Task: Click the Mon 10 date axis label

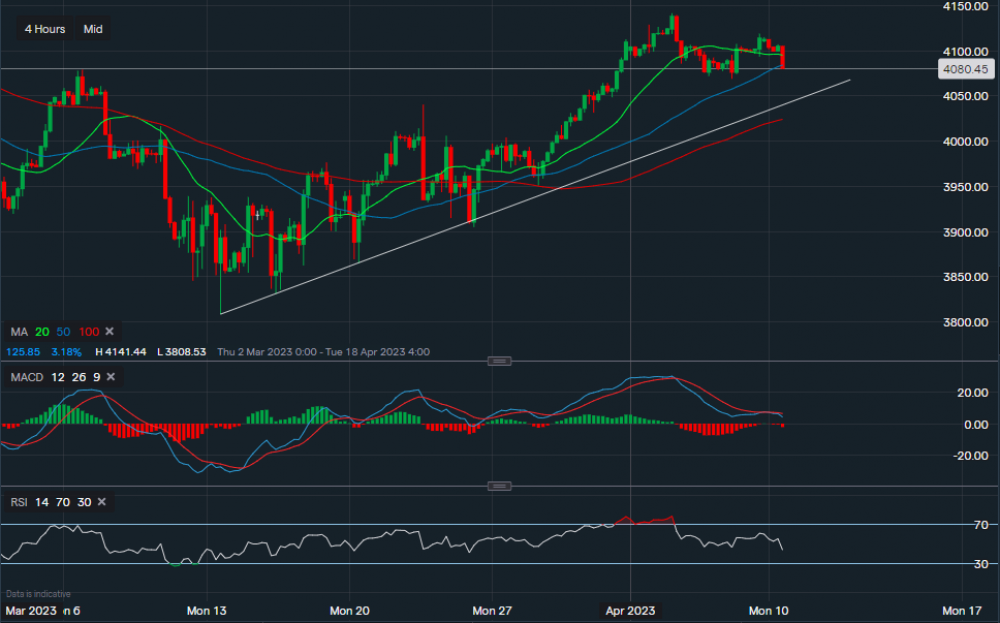Action: click(768, 610)
